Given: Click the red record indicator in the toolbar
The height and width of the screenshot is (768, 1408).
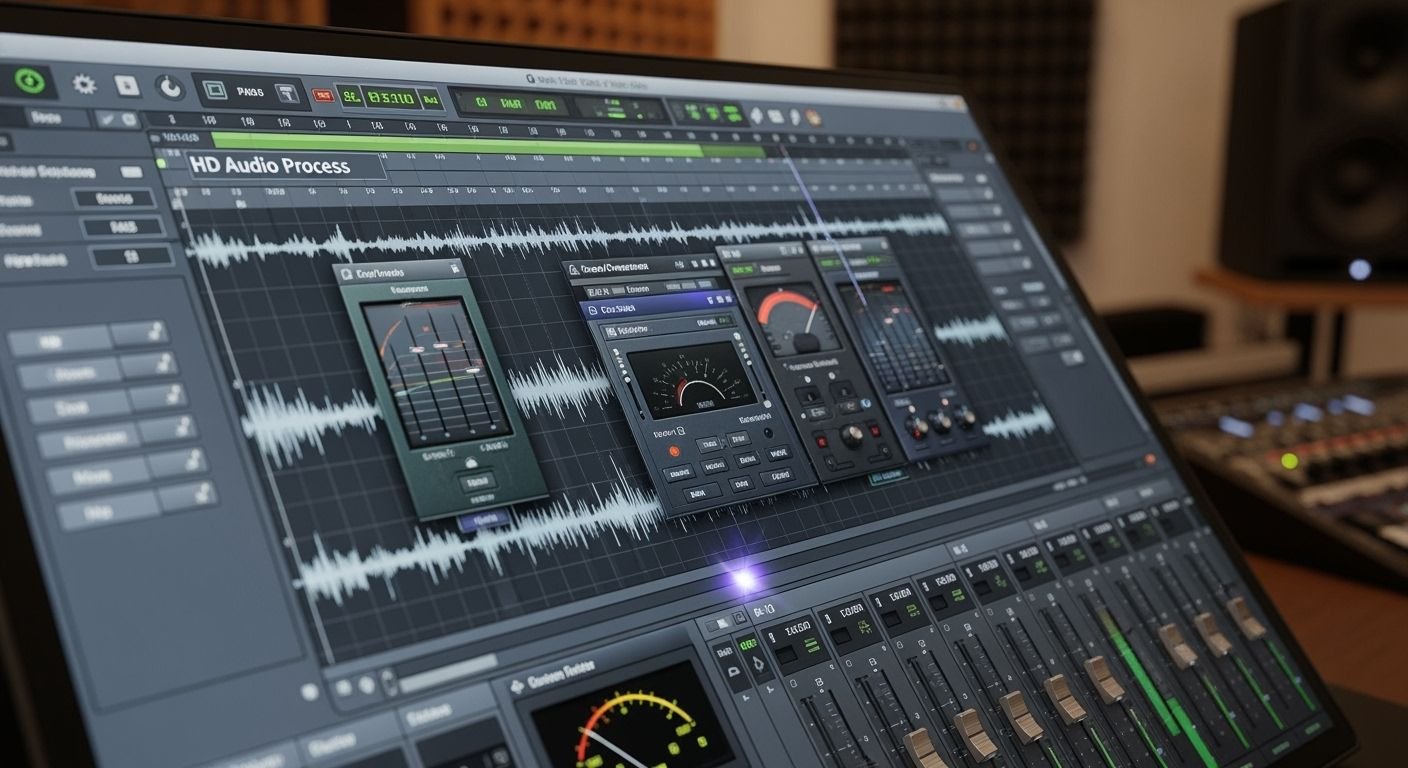Looking at the screenshot, I should [x=323, y=96].
